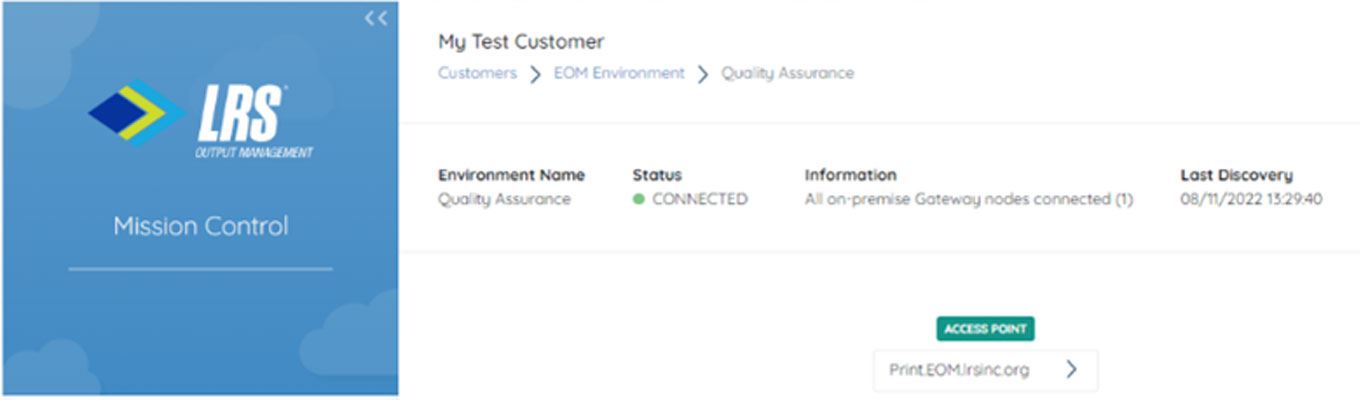This screenshot has width=1360, height=400.
Task: Select the Quality Assurance breadcrumb
Action: [x=788, y=73]
